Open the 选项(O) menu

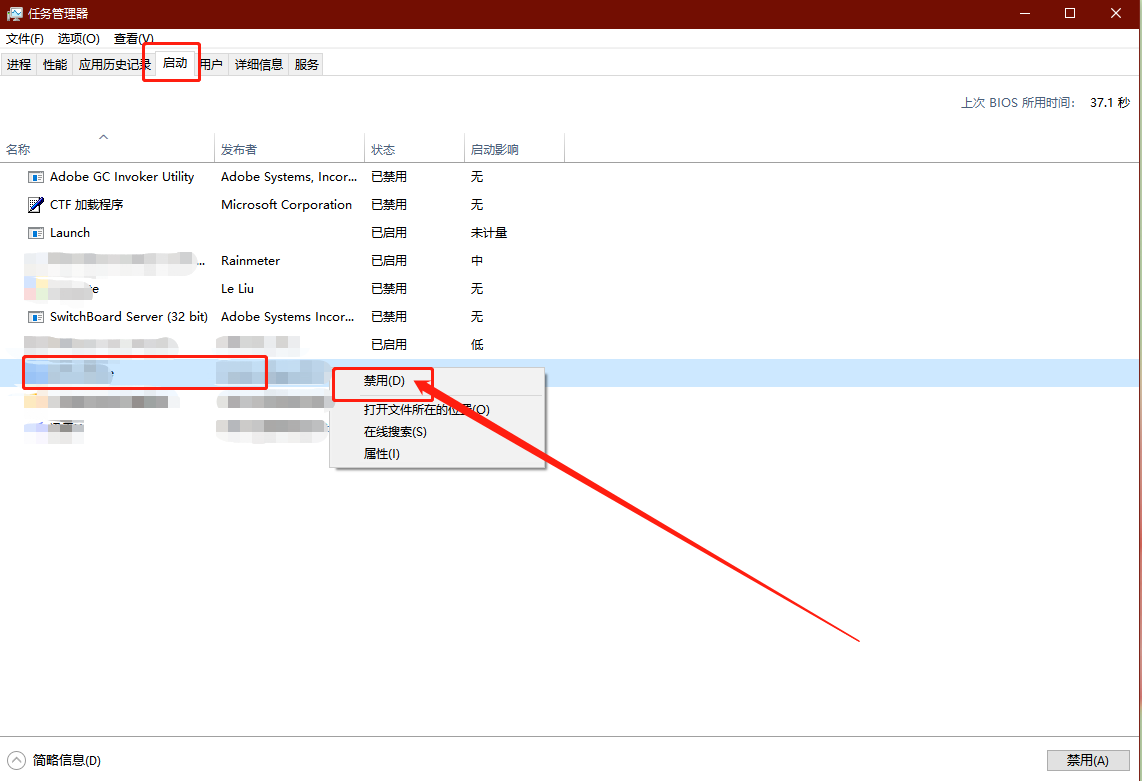(78, 39)
